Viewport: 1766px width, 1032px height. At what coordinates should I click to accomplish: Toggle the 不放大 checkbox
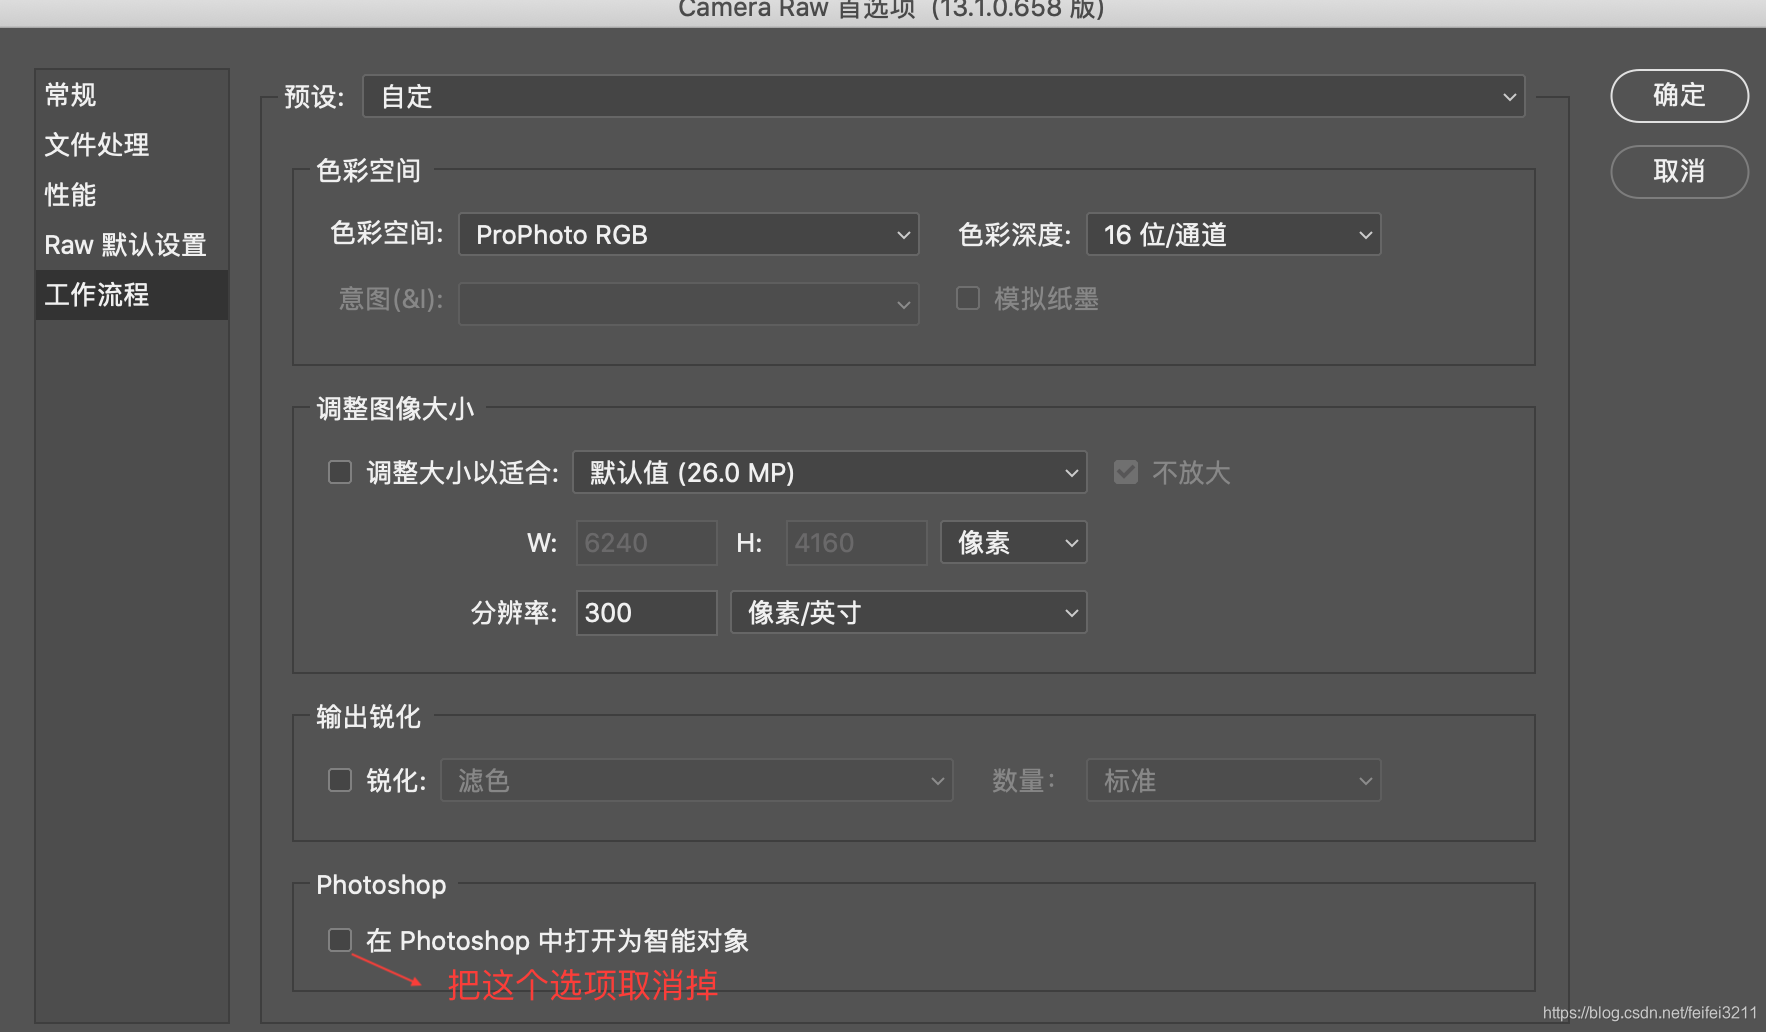point(1126,472)
